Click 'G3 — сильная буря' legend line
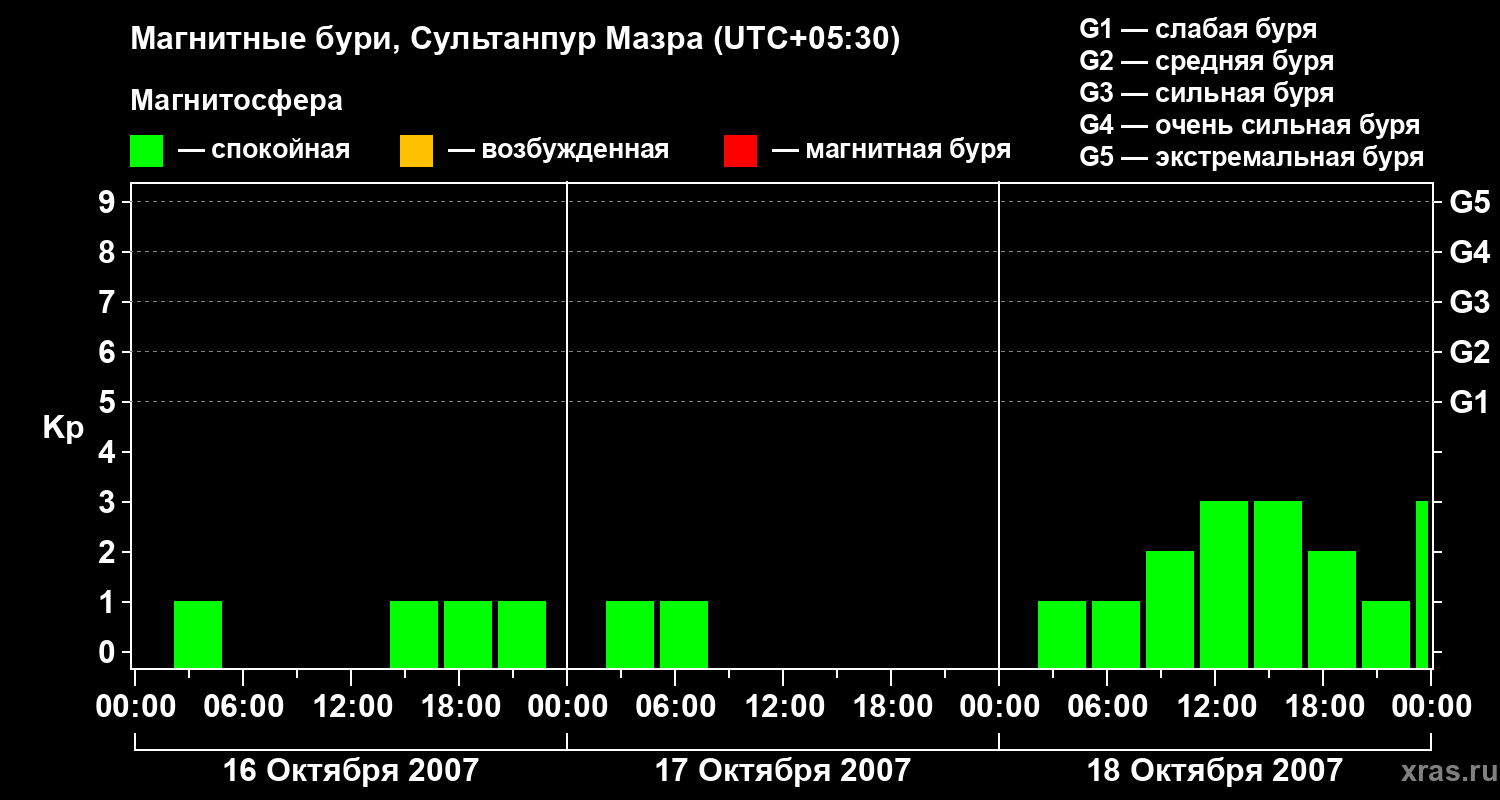1500x800 pixels. pos(1206,93)
